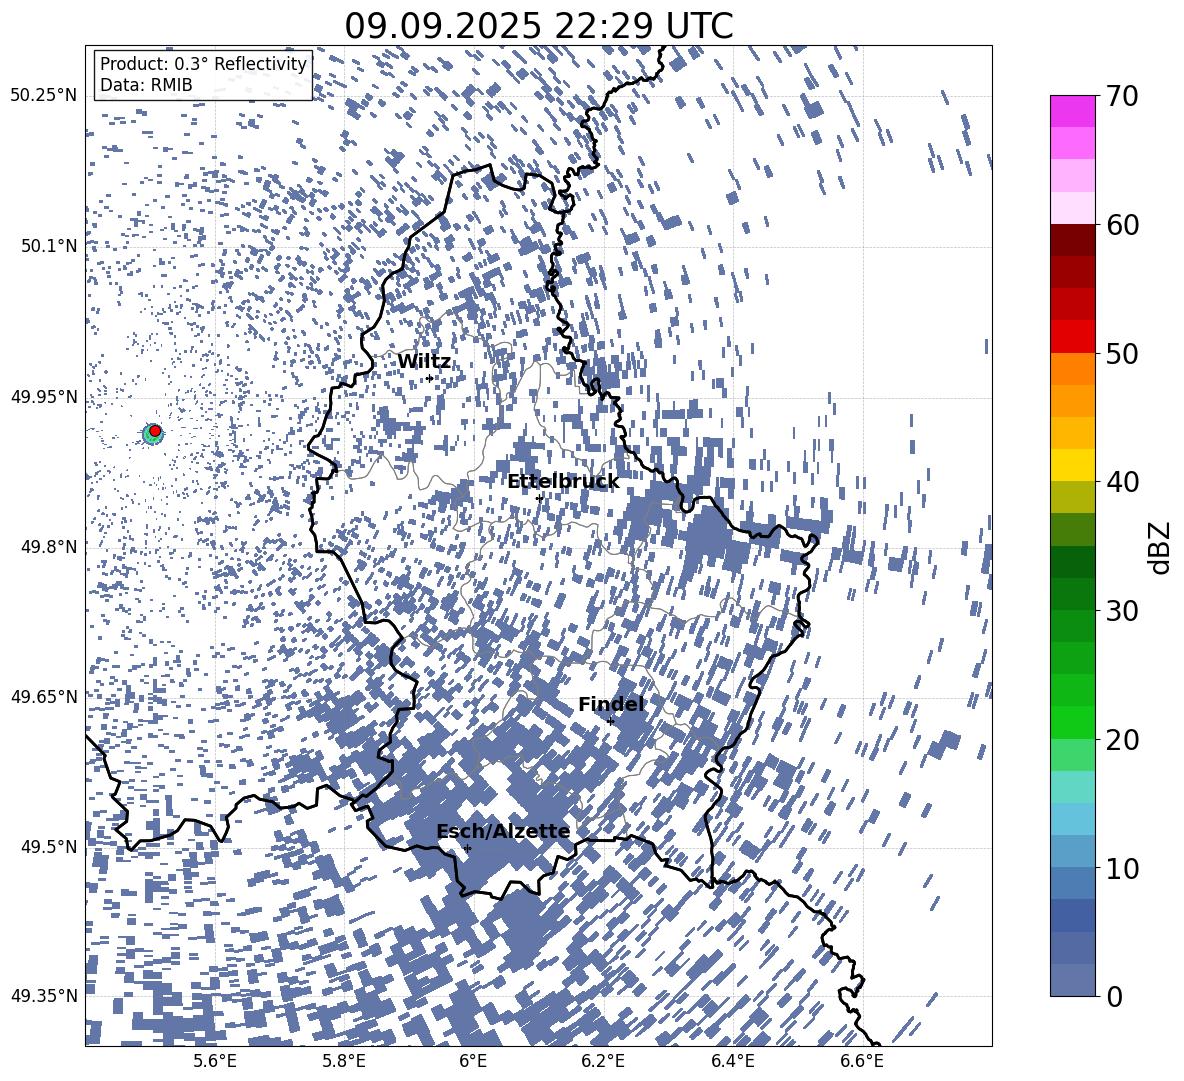Click the magenta top colorbar segment
1184x1081 pixels.
1072,112
